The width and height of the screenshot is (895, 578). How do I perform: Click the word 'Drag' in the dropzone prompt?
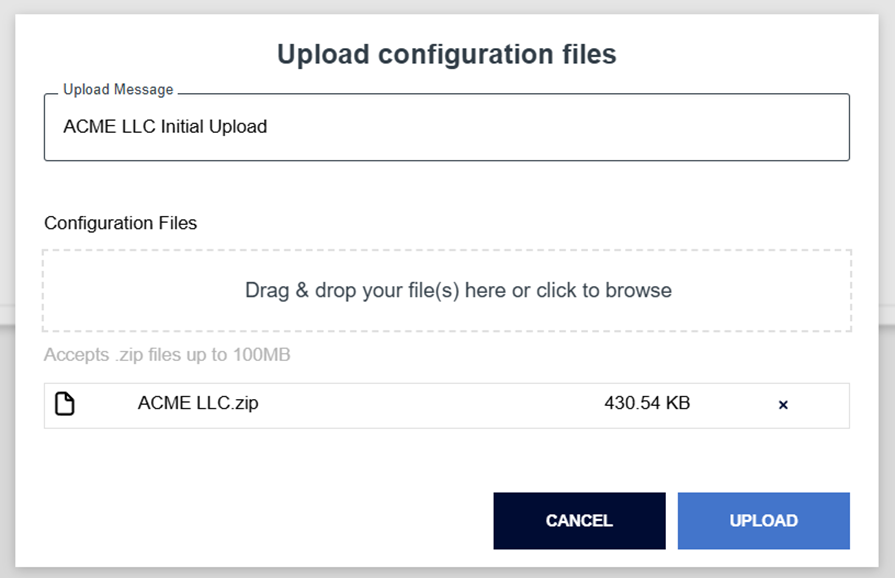266,291
